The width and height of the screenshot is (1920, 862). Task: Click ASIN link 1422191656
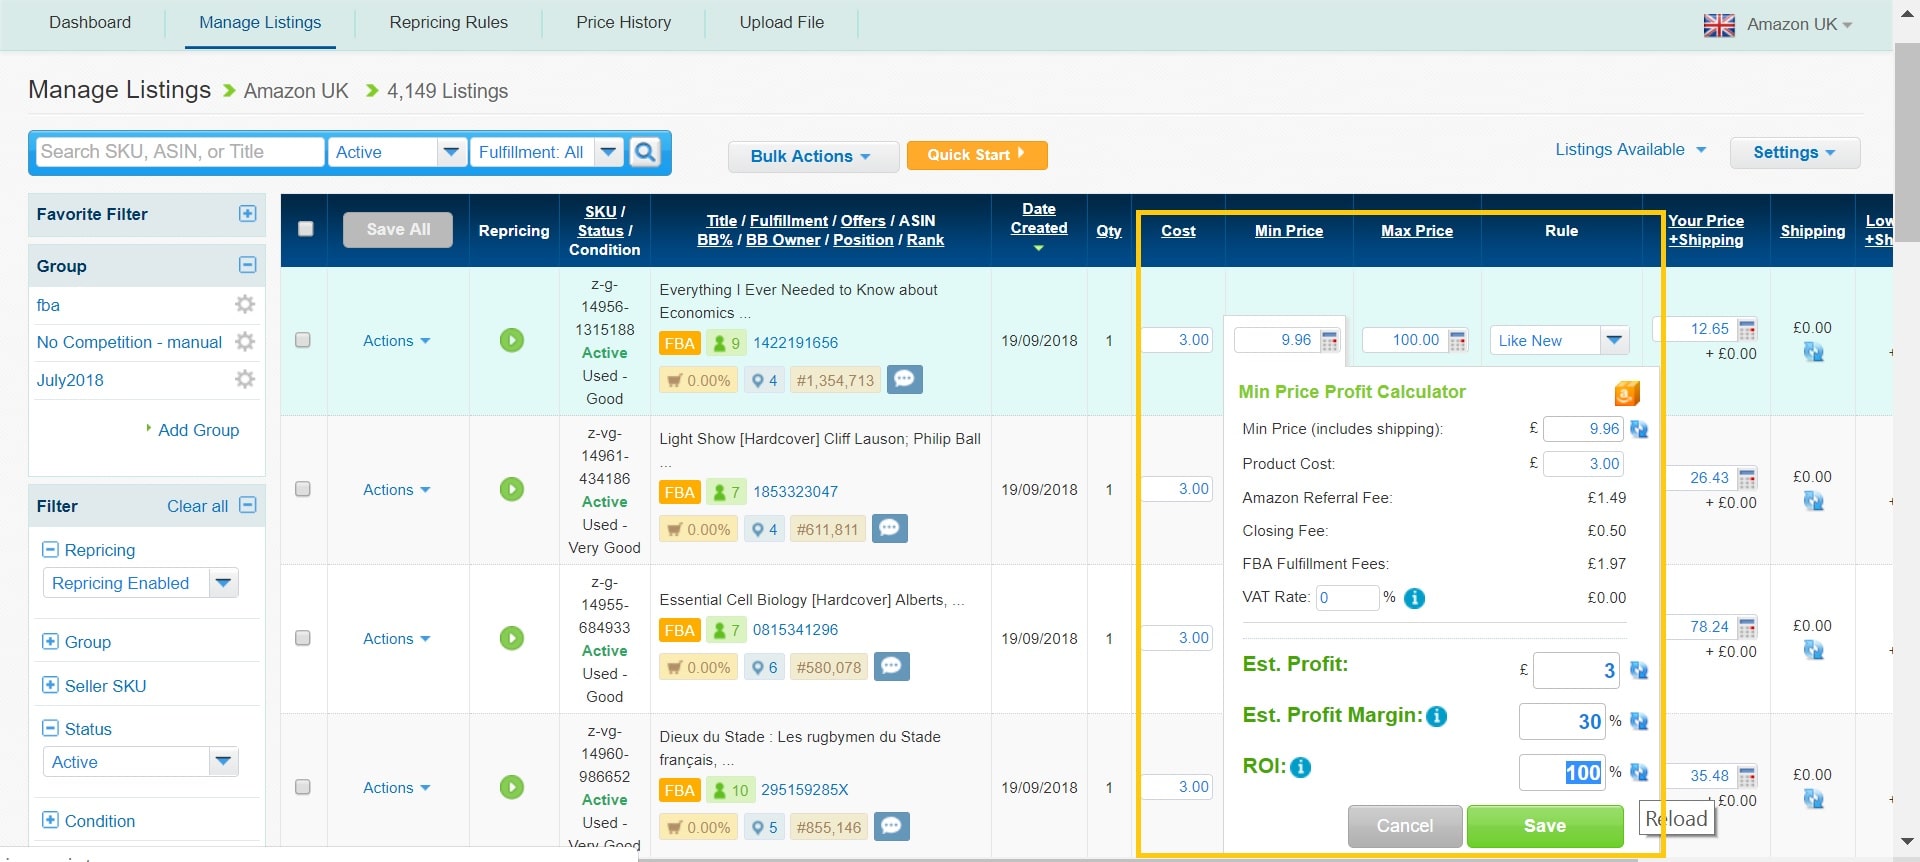[796, 343]
